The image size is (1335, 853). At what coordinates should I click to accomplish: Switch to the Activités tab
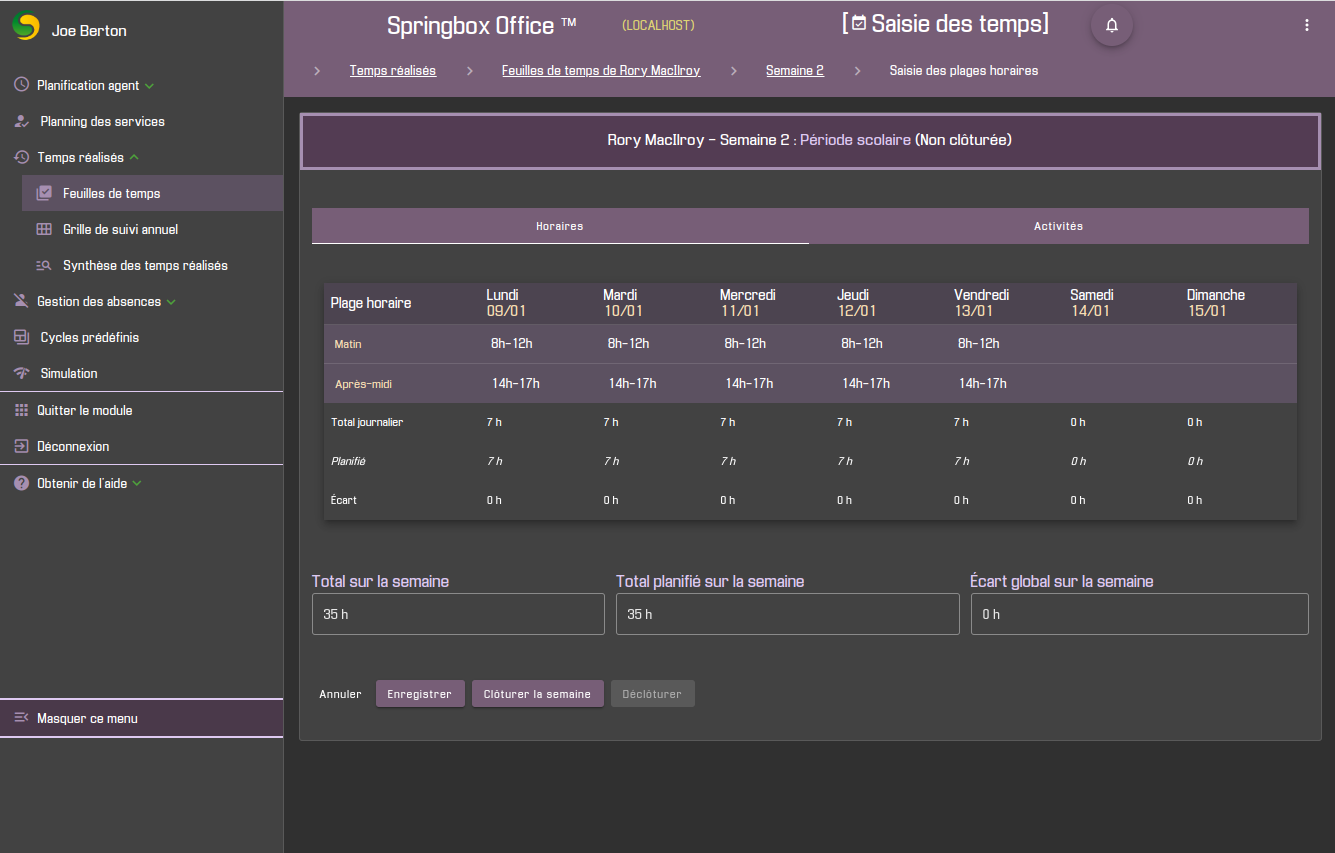tap(1059, 226)
